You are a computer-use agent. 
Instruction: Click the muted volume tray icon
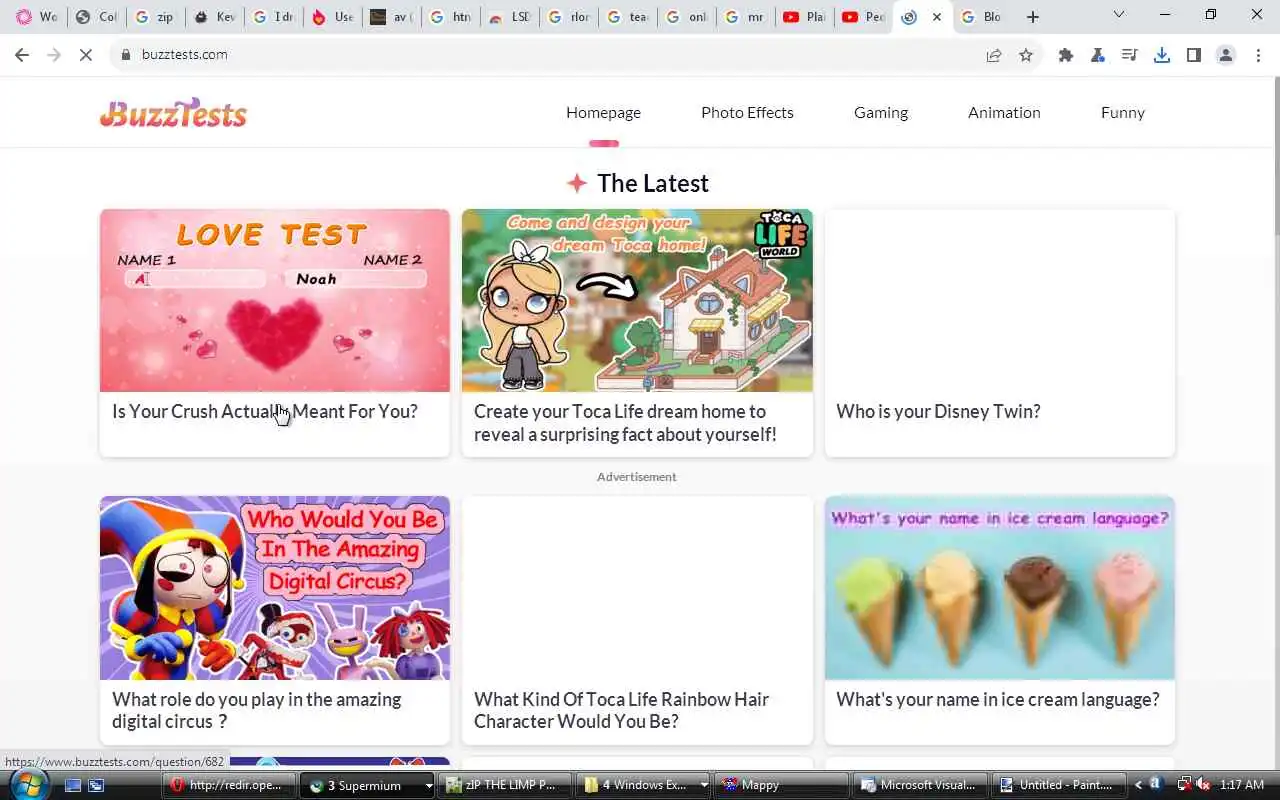coord(1203,785)
